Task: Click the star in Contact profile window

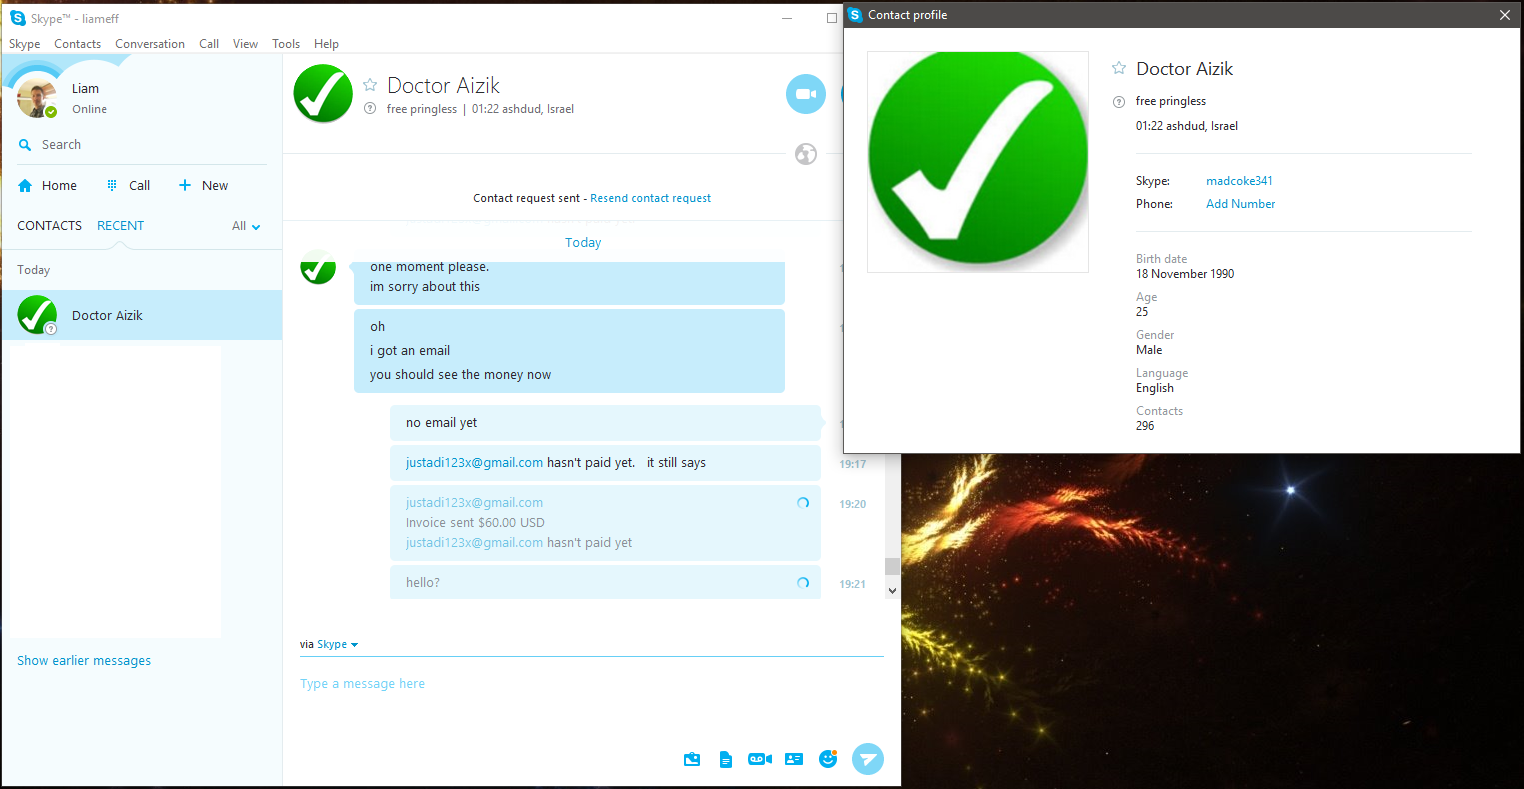Action: (x=1119, y=68)
